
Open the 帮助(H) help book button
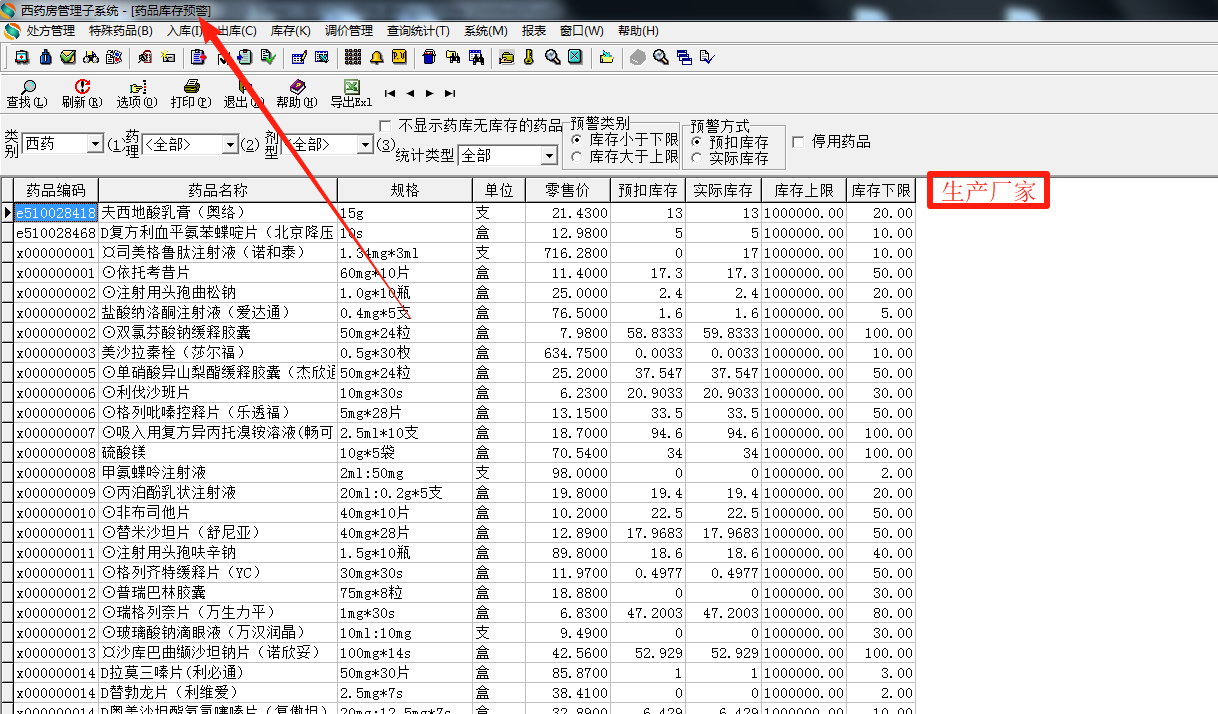pyautogui.click(x=297, y=94)
